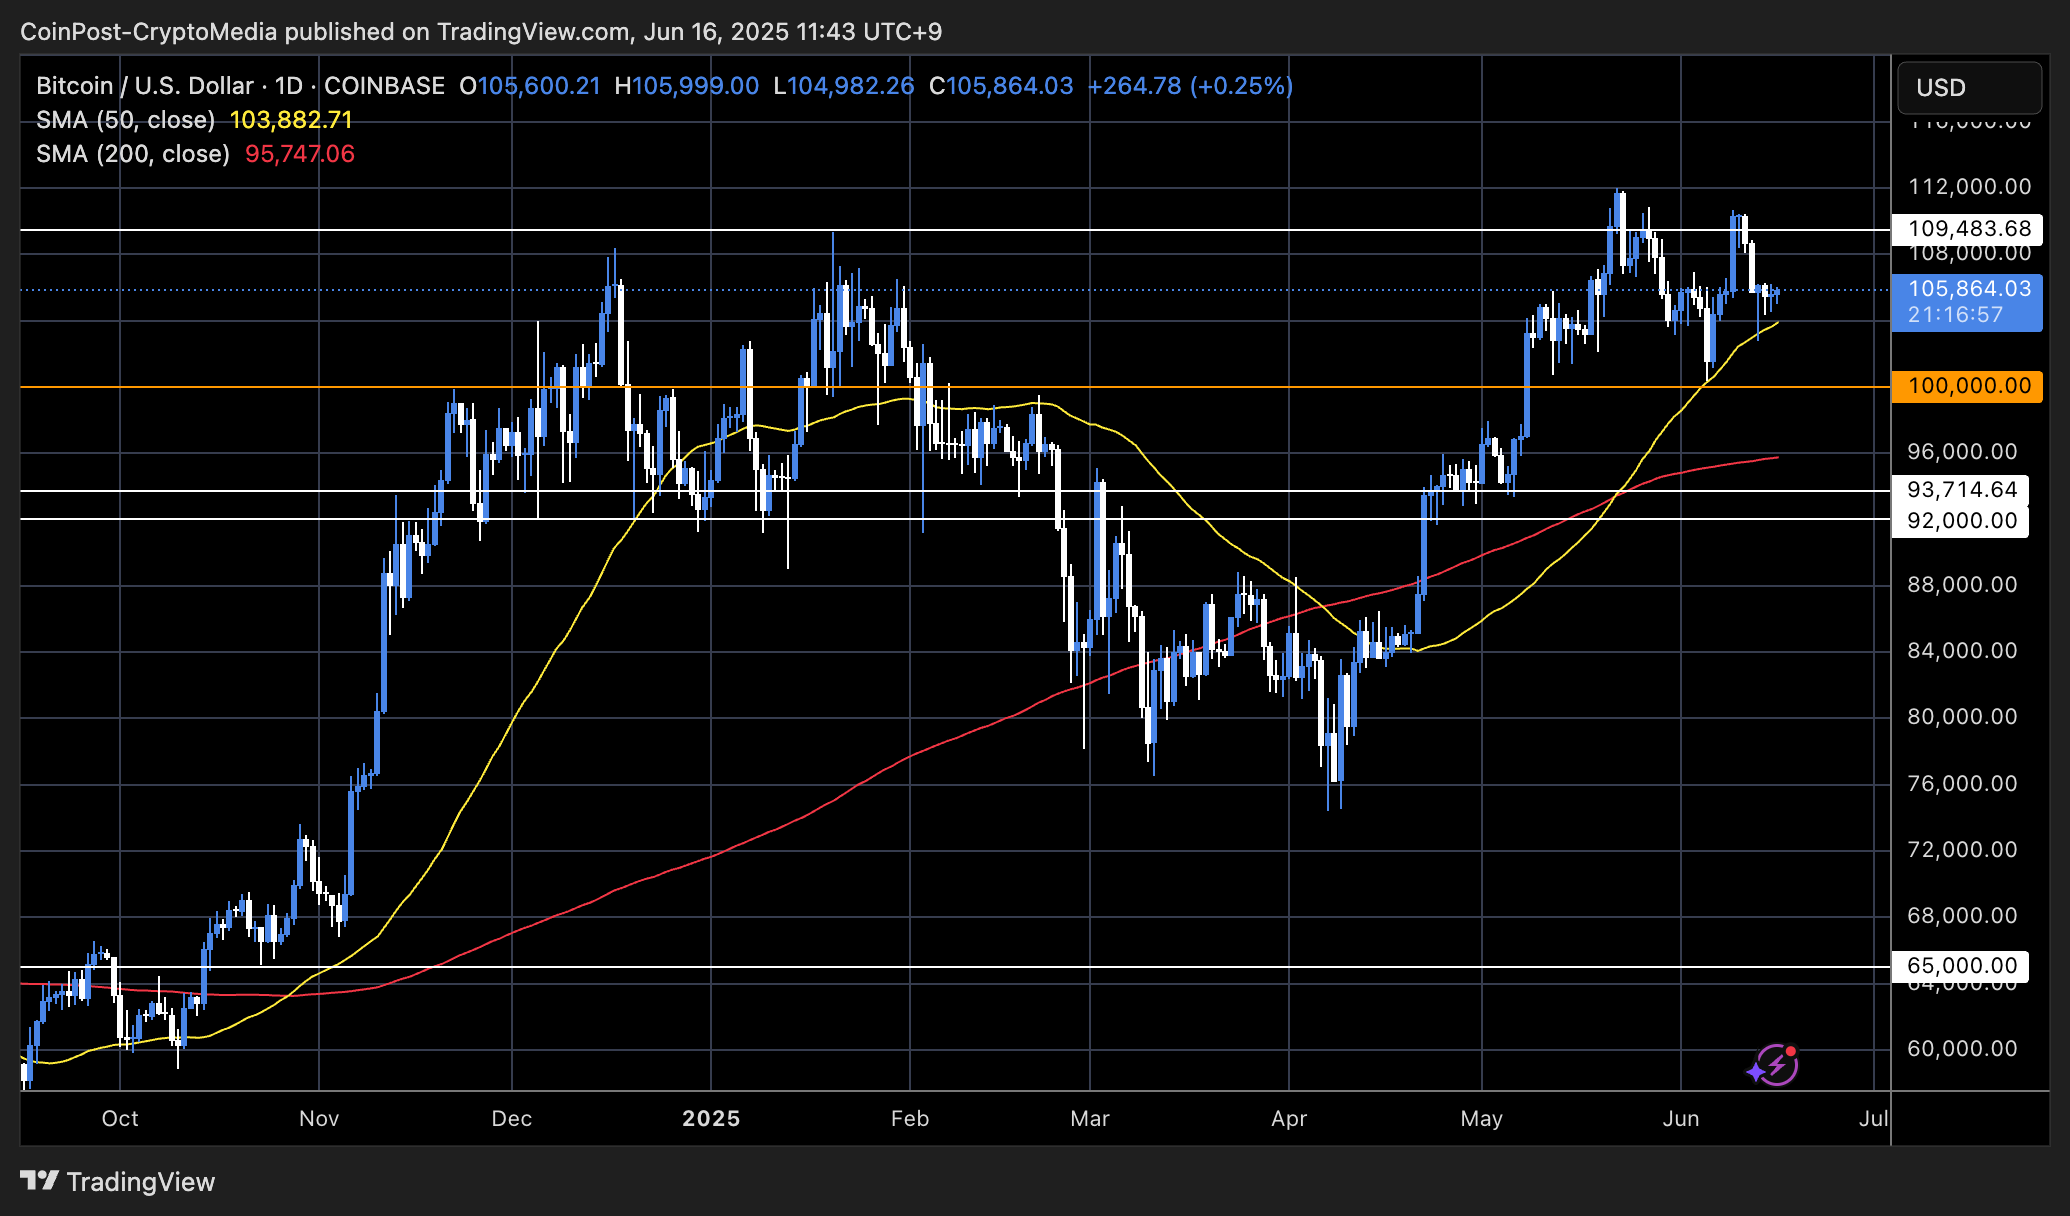
Task: Click the Jul label on time axis
Action: (x=1873, y=1118)
